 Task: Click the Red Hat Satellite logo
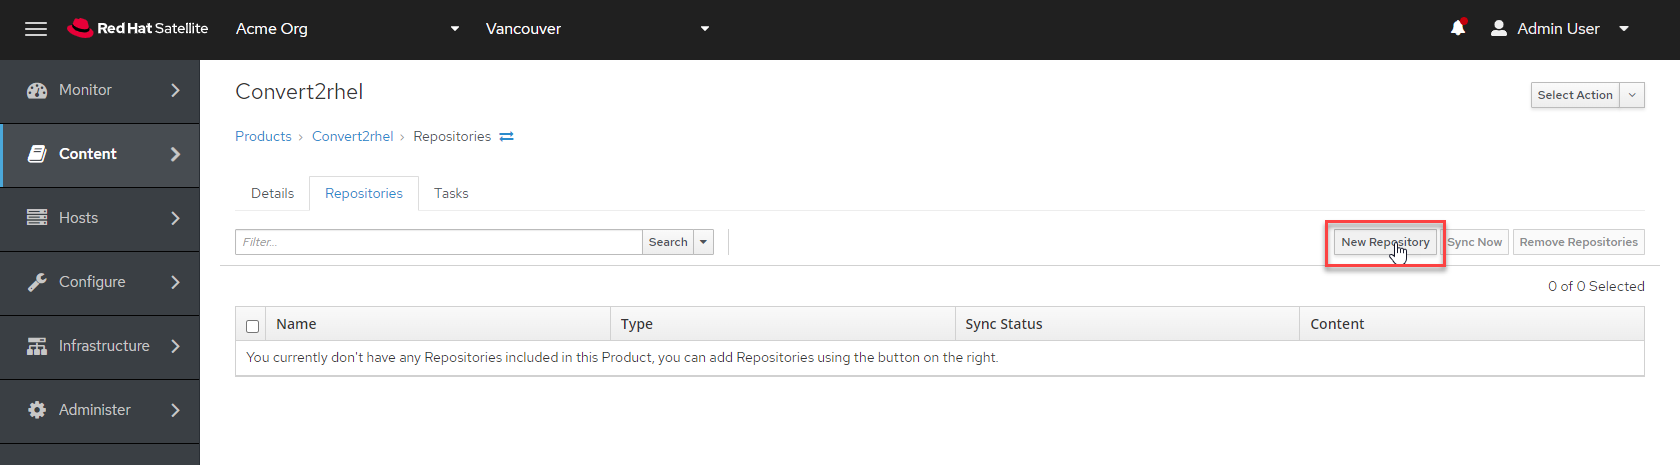pos(138,28)
